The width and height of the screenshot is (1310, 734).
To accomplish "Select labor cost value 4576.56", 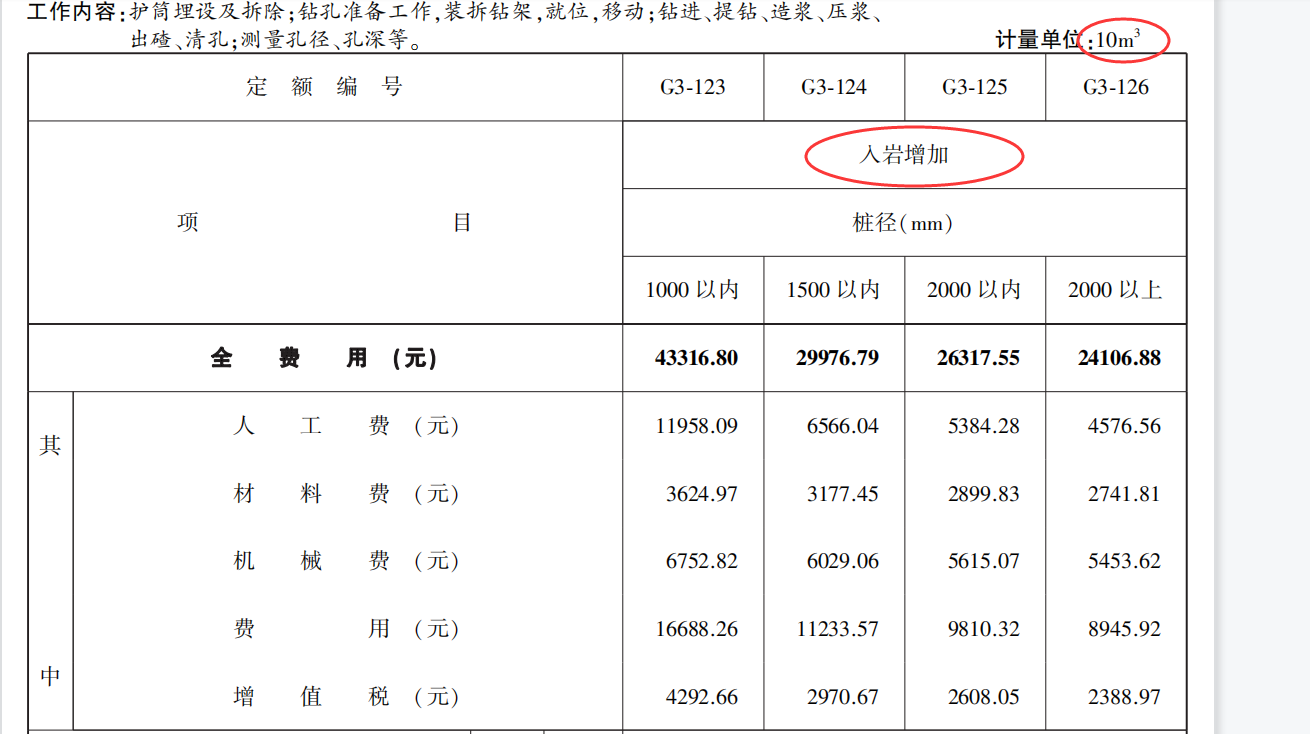I will pos(1125,426).
